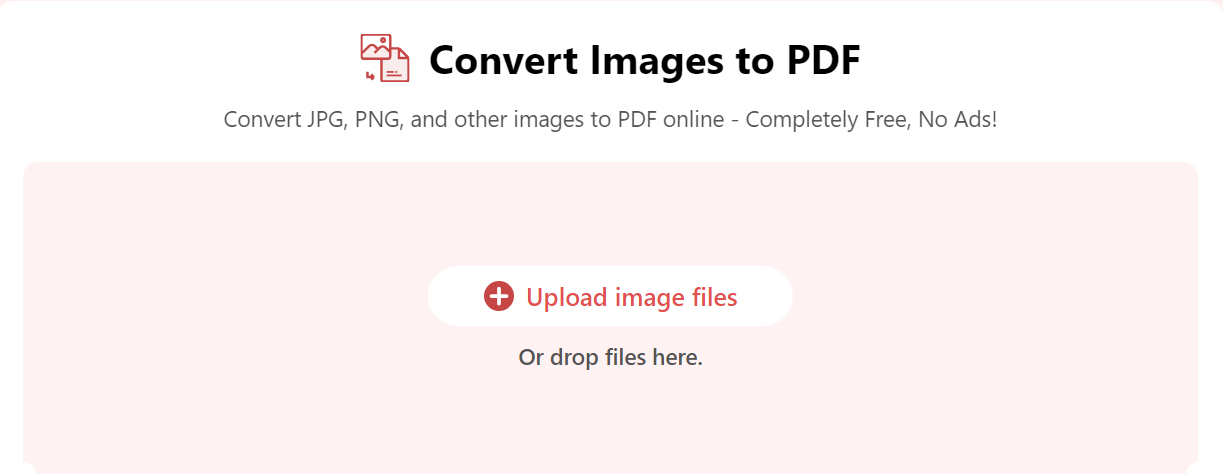The image size is (1223, 474).
Task: Click the word "Images" in the heading
Action: point(651,60)
